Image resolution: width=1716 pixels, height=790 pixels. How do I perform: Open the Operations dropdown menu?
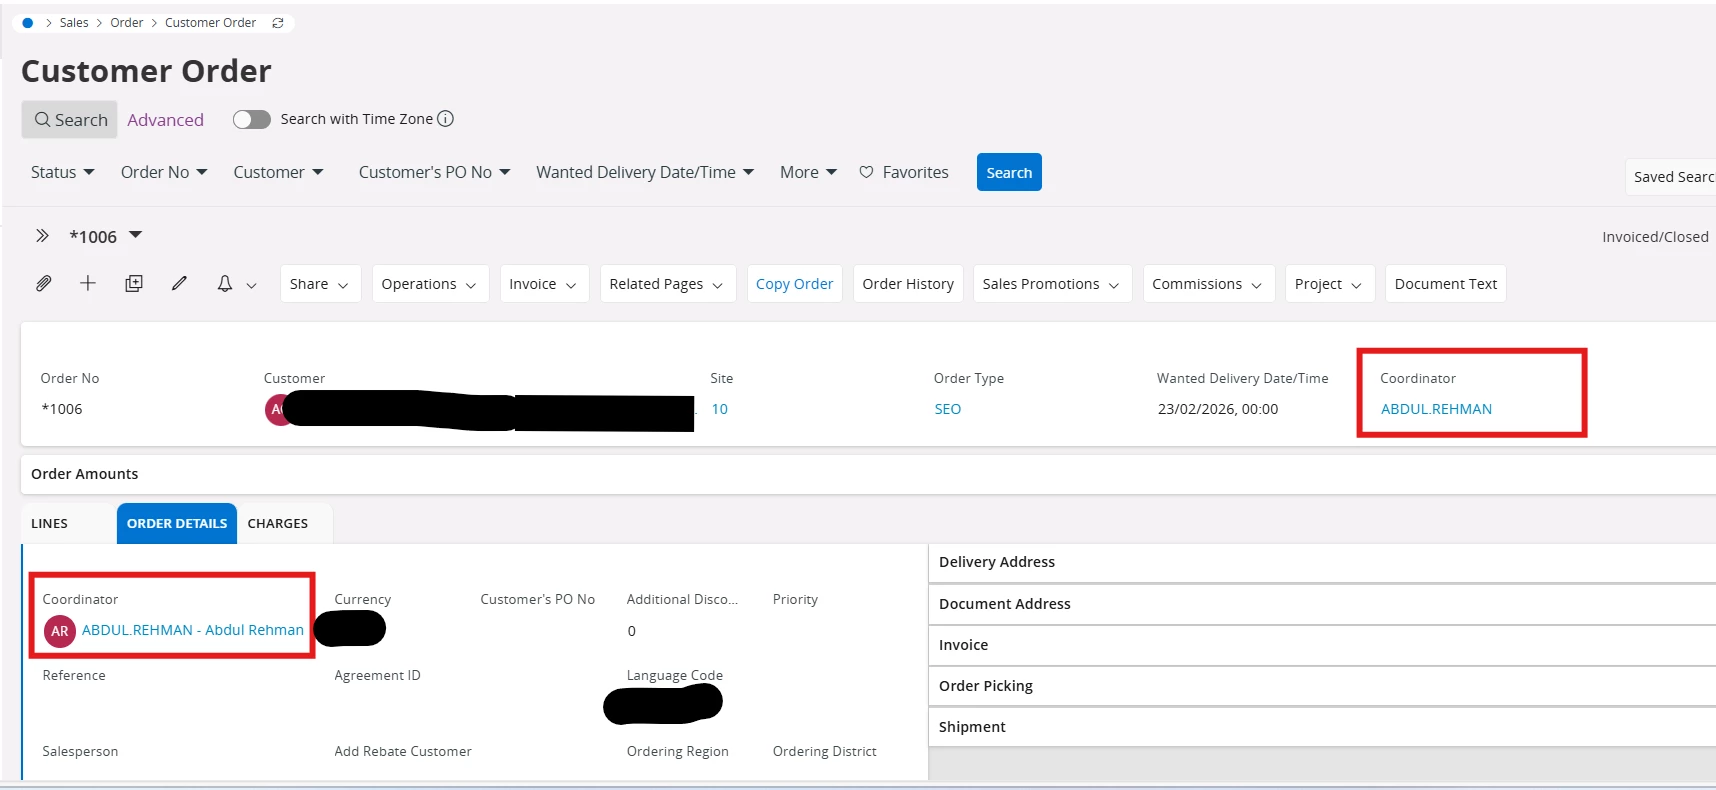(x=429, y=284)
